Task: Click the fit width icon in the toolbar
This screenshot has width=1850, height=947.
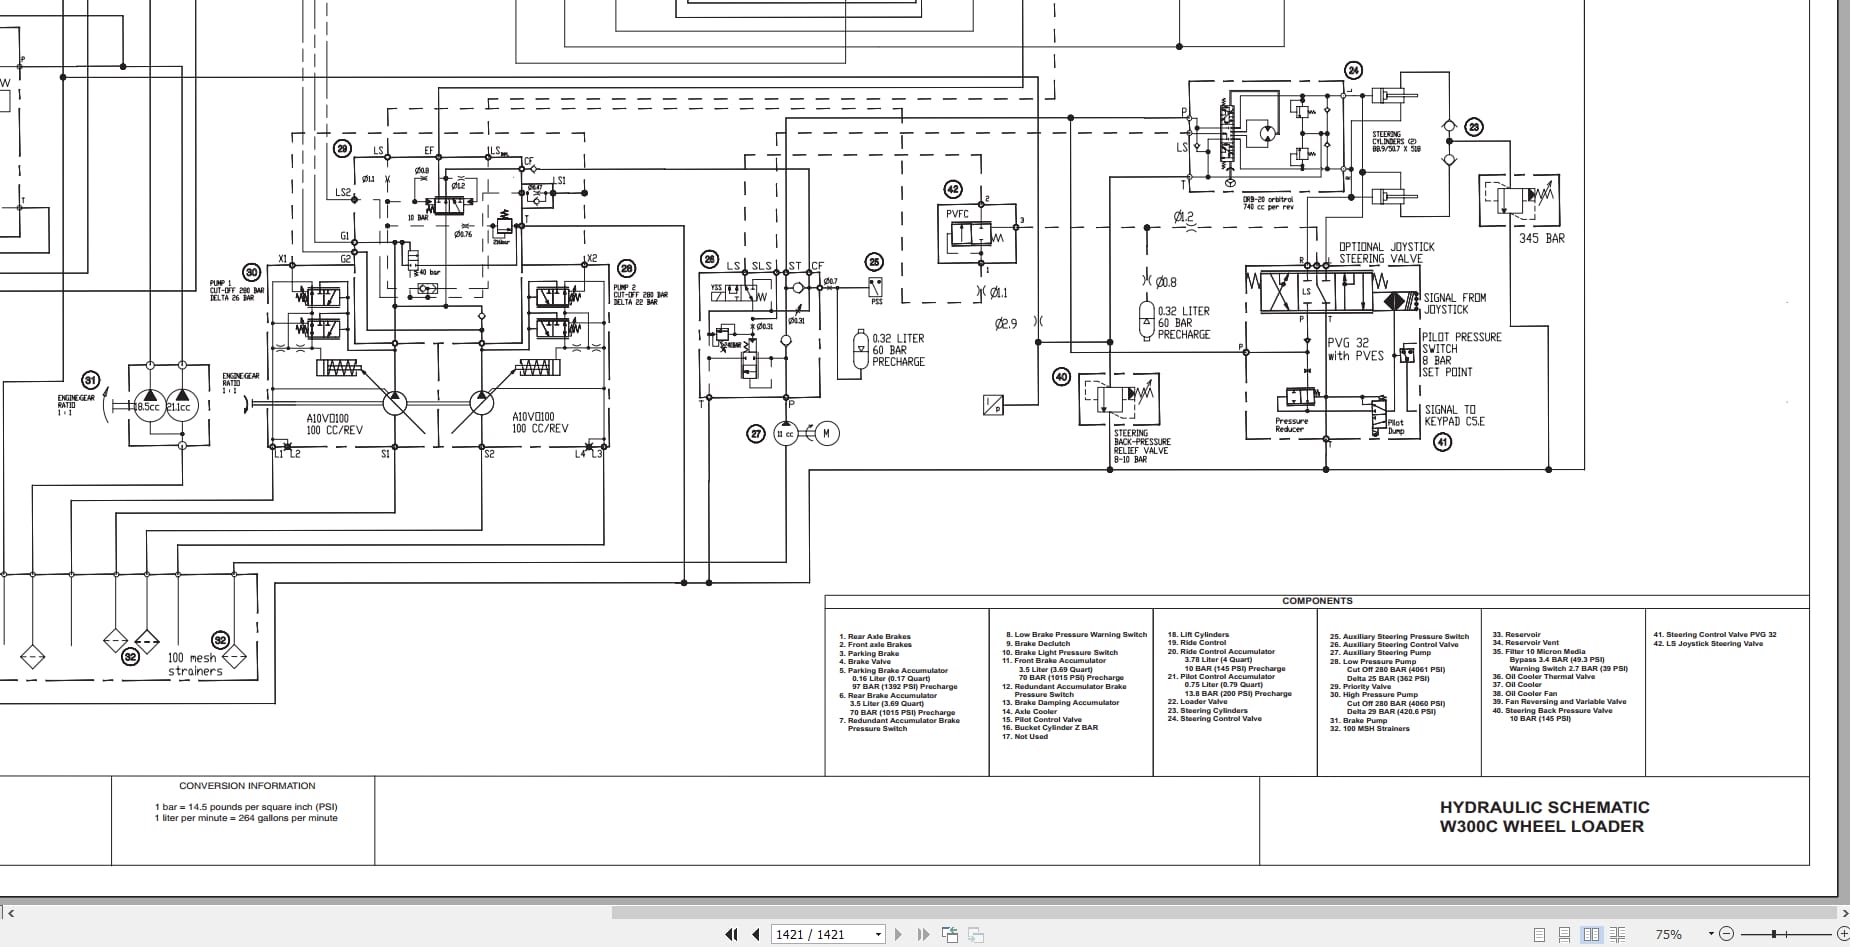Action: [975, 934]
